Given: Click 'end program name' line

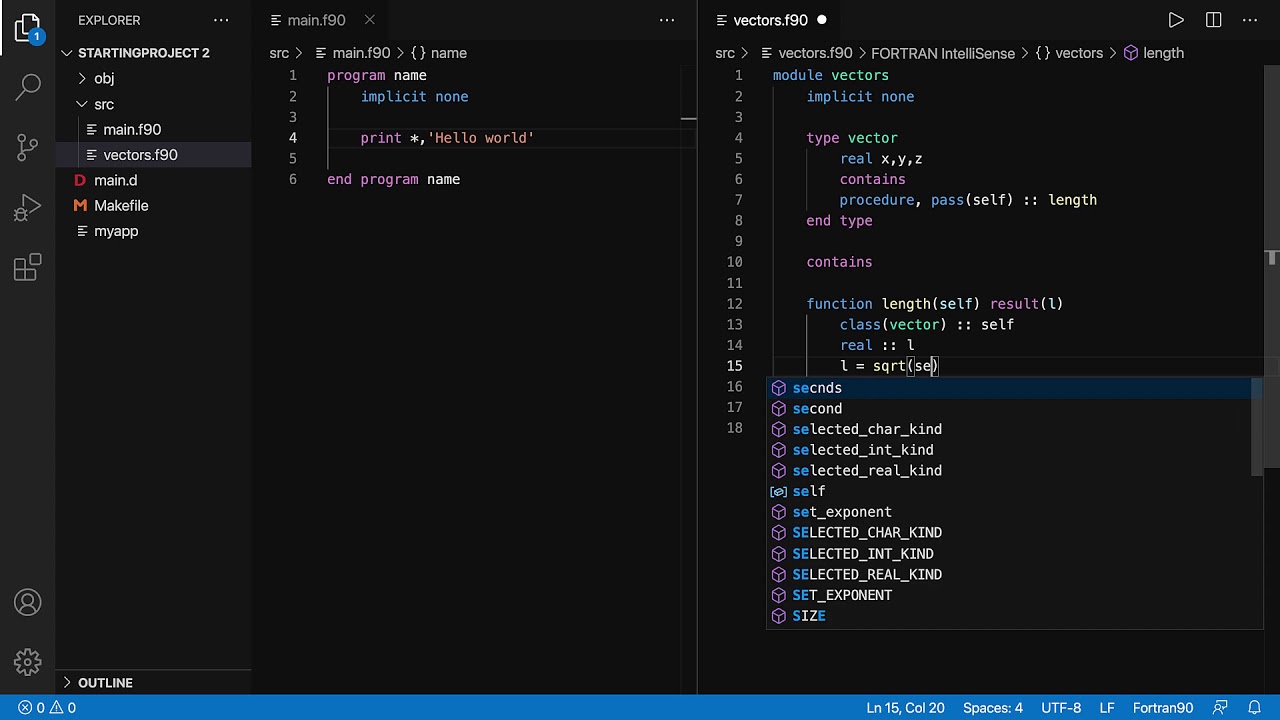Looking at the screenshot, I should (x=393, y=180).
